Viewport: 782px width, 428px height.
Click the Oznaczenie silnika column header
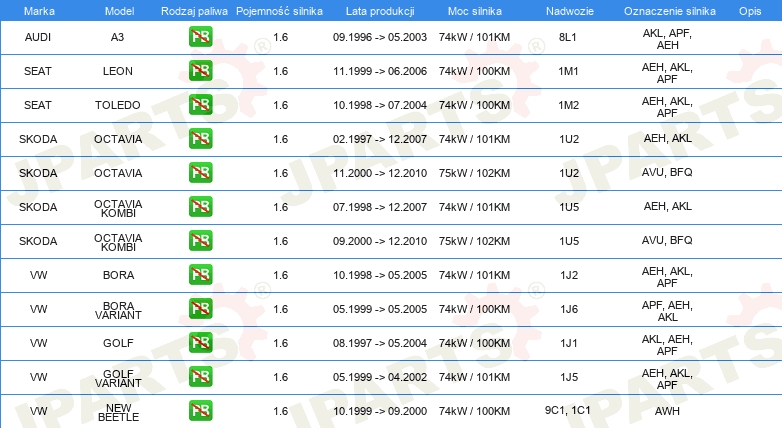click(670, 11)
